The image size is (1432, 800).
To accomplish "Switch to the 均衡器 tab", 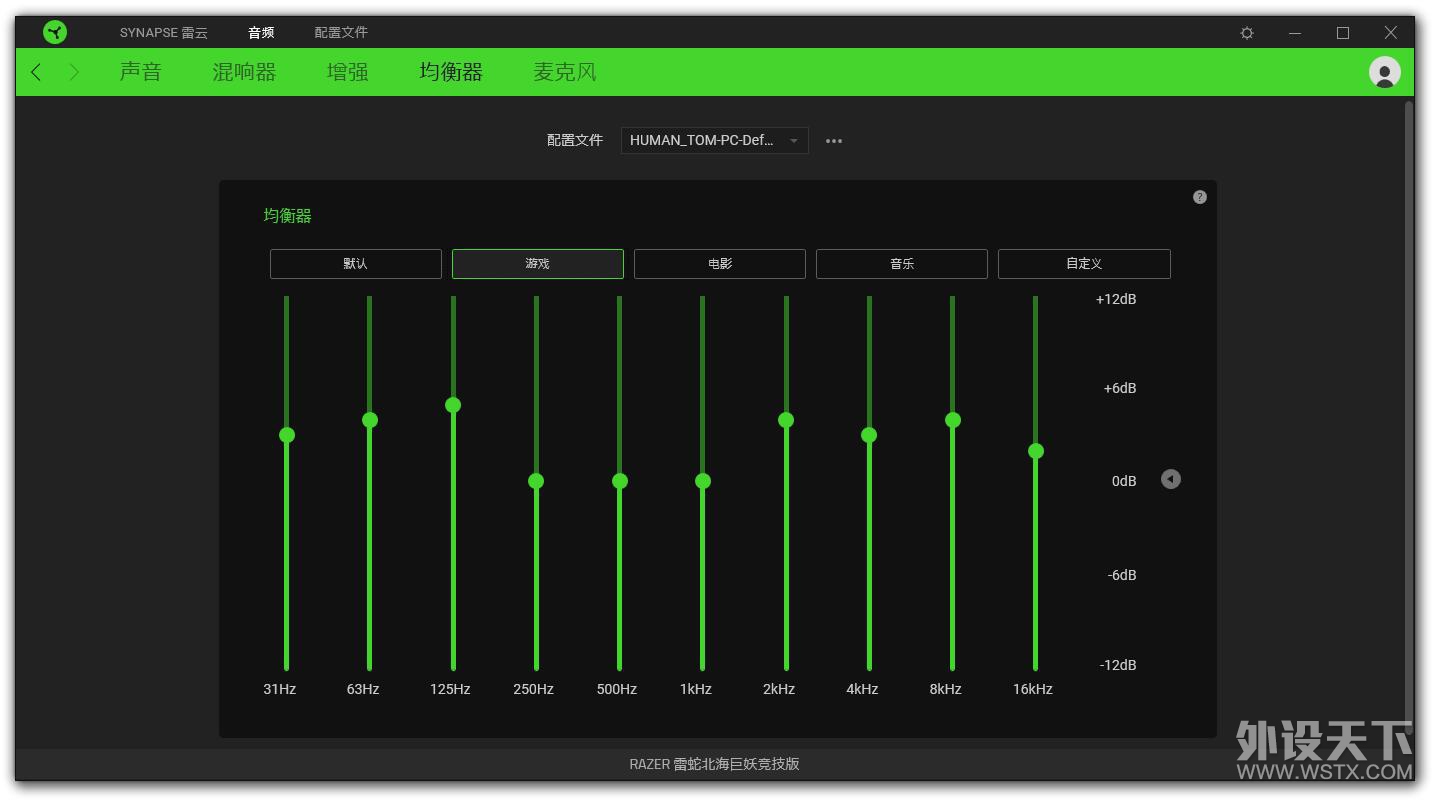I will 451,72.
